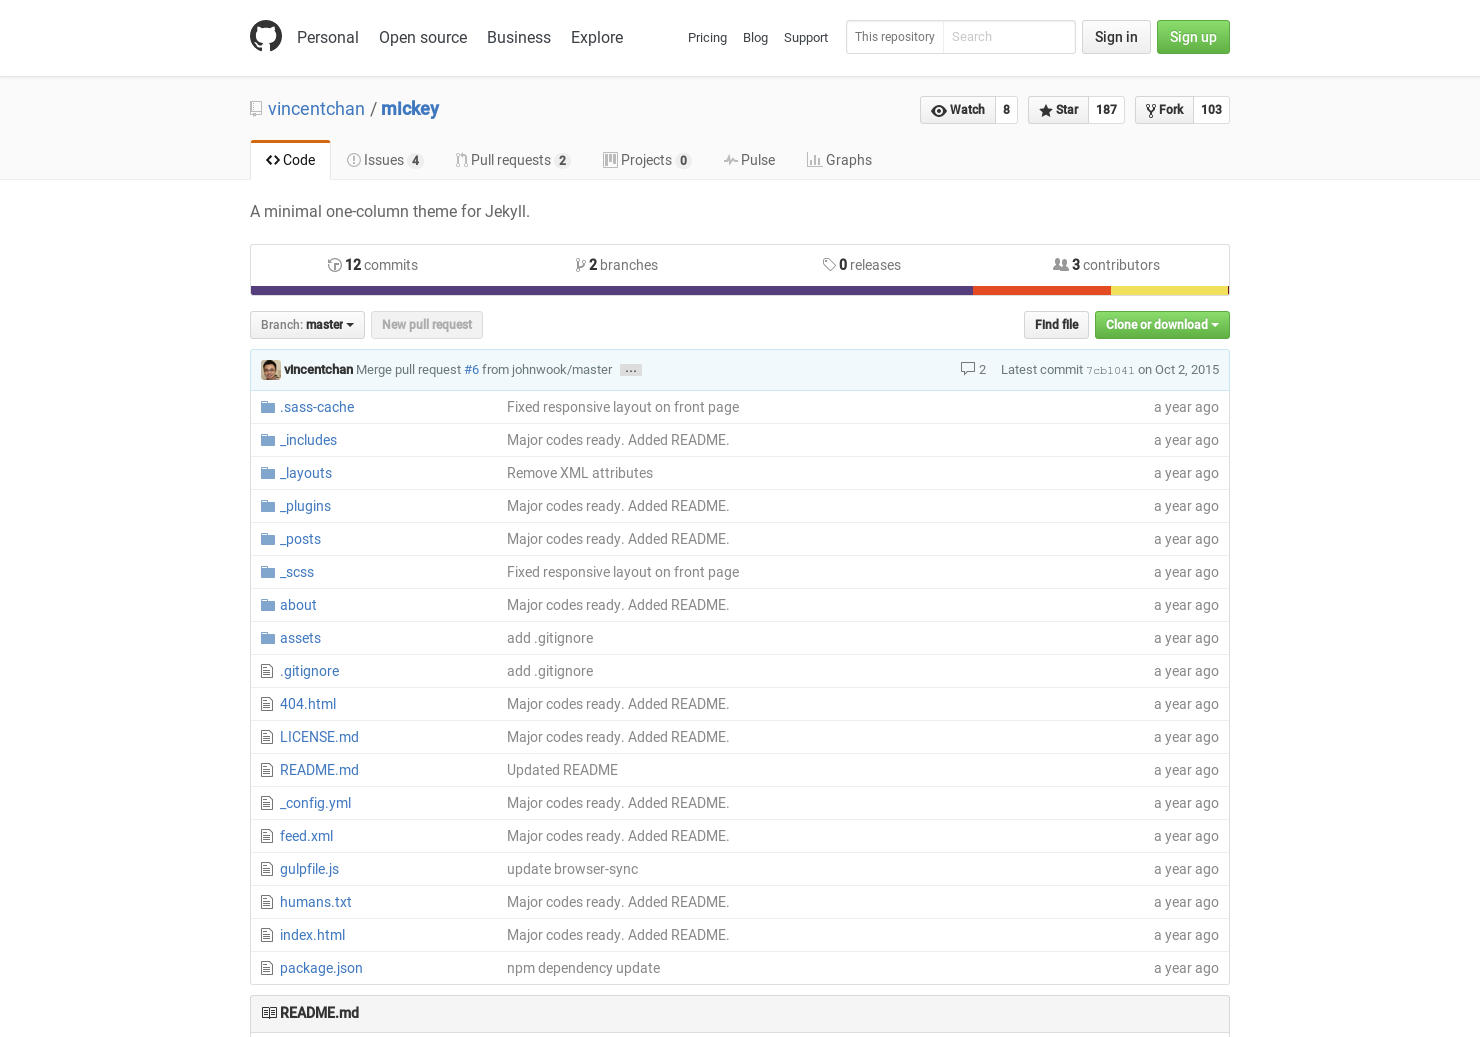Click the folder icon for assets
The width and height of the screenshot is (1480, 1037).
pyautogui.click(x=268, y=638)
